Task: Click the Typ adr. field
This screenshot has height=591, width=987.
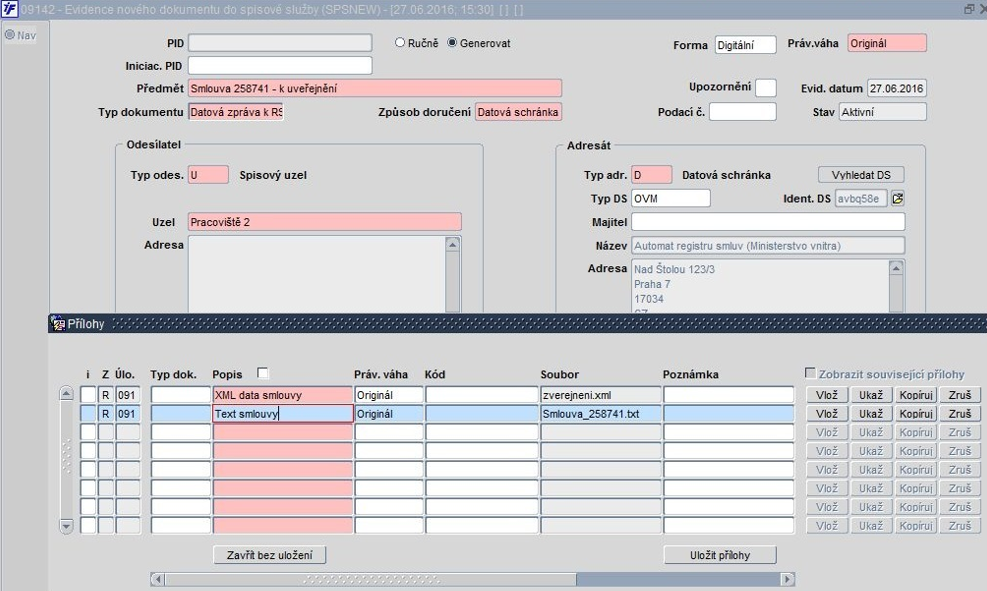Action: click(x=651, y=175)
